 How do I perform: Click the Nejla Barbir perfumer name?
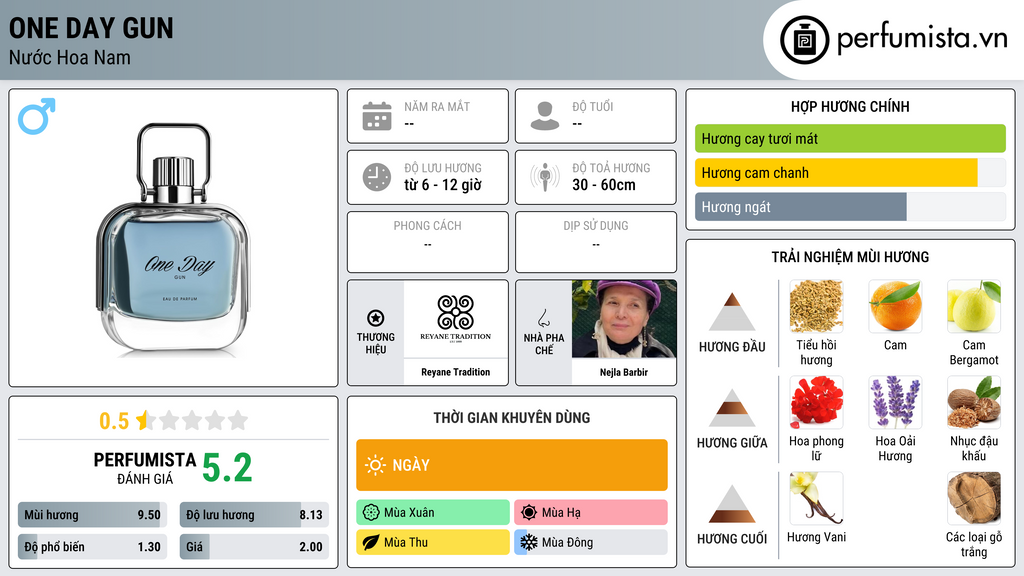pyautogui.click(x=624, y=372)
